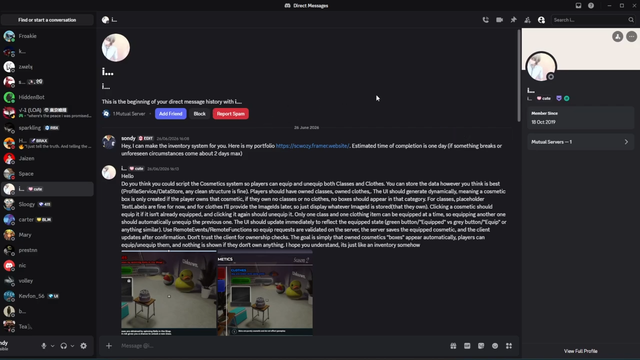Open the GIF picker
This screenshot has width=640, height=360.
click(x=467, y=346)
